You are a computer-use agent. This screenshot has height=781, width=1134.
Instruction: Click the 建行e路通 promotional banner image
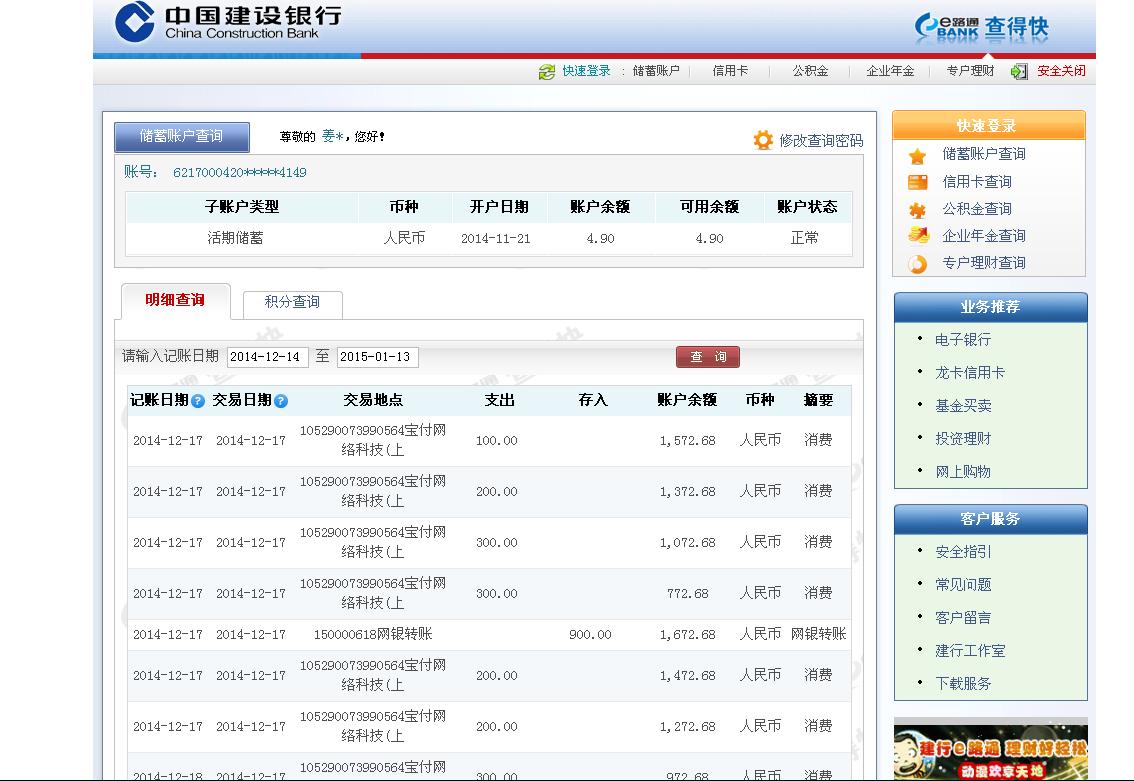(989, 750)
